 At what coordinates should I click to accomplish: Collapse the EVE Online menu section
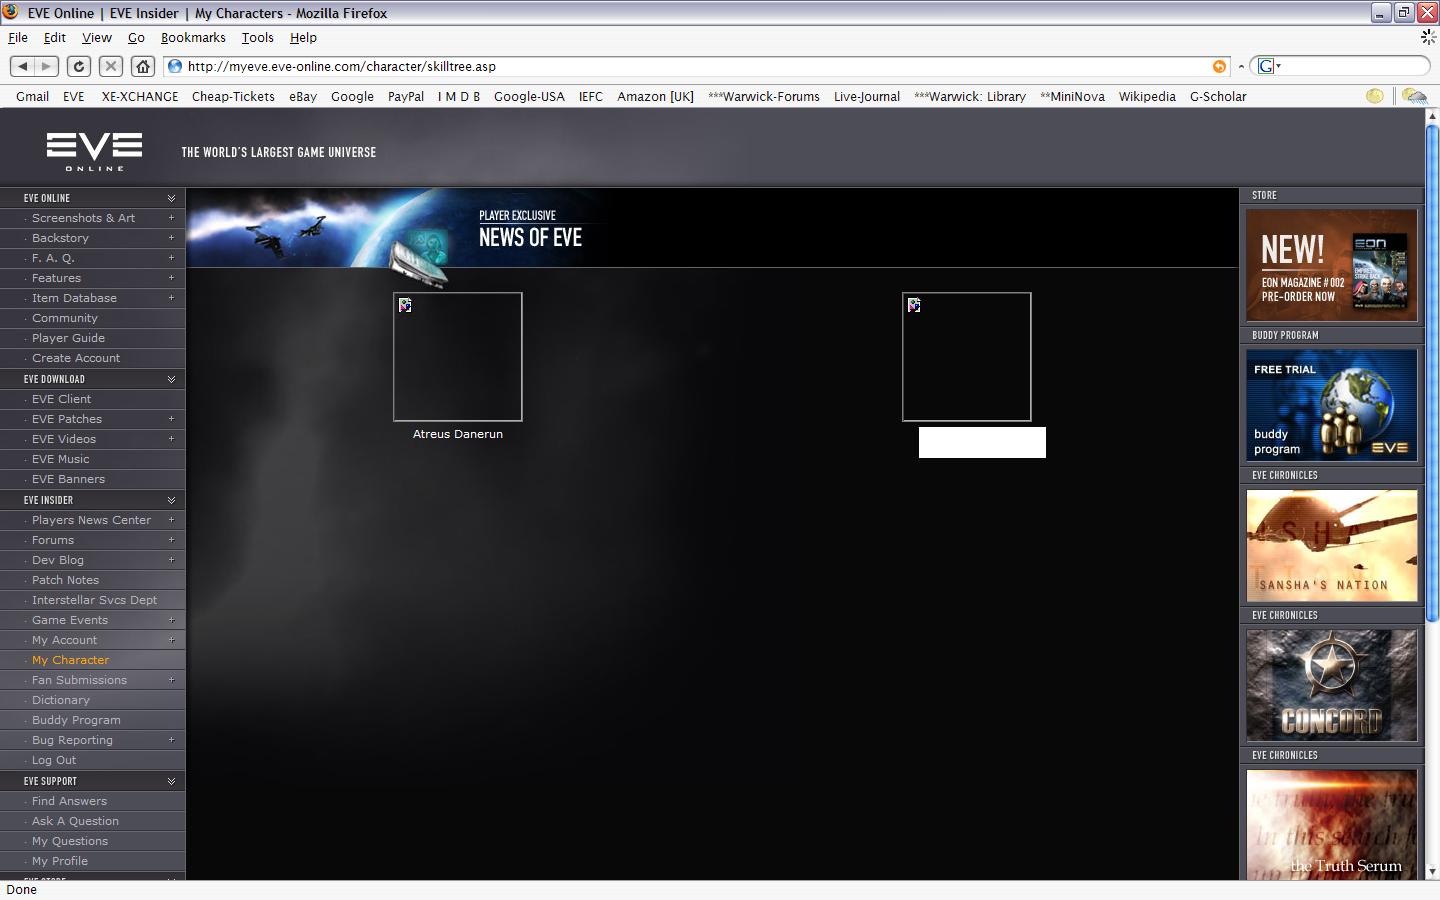171,198
